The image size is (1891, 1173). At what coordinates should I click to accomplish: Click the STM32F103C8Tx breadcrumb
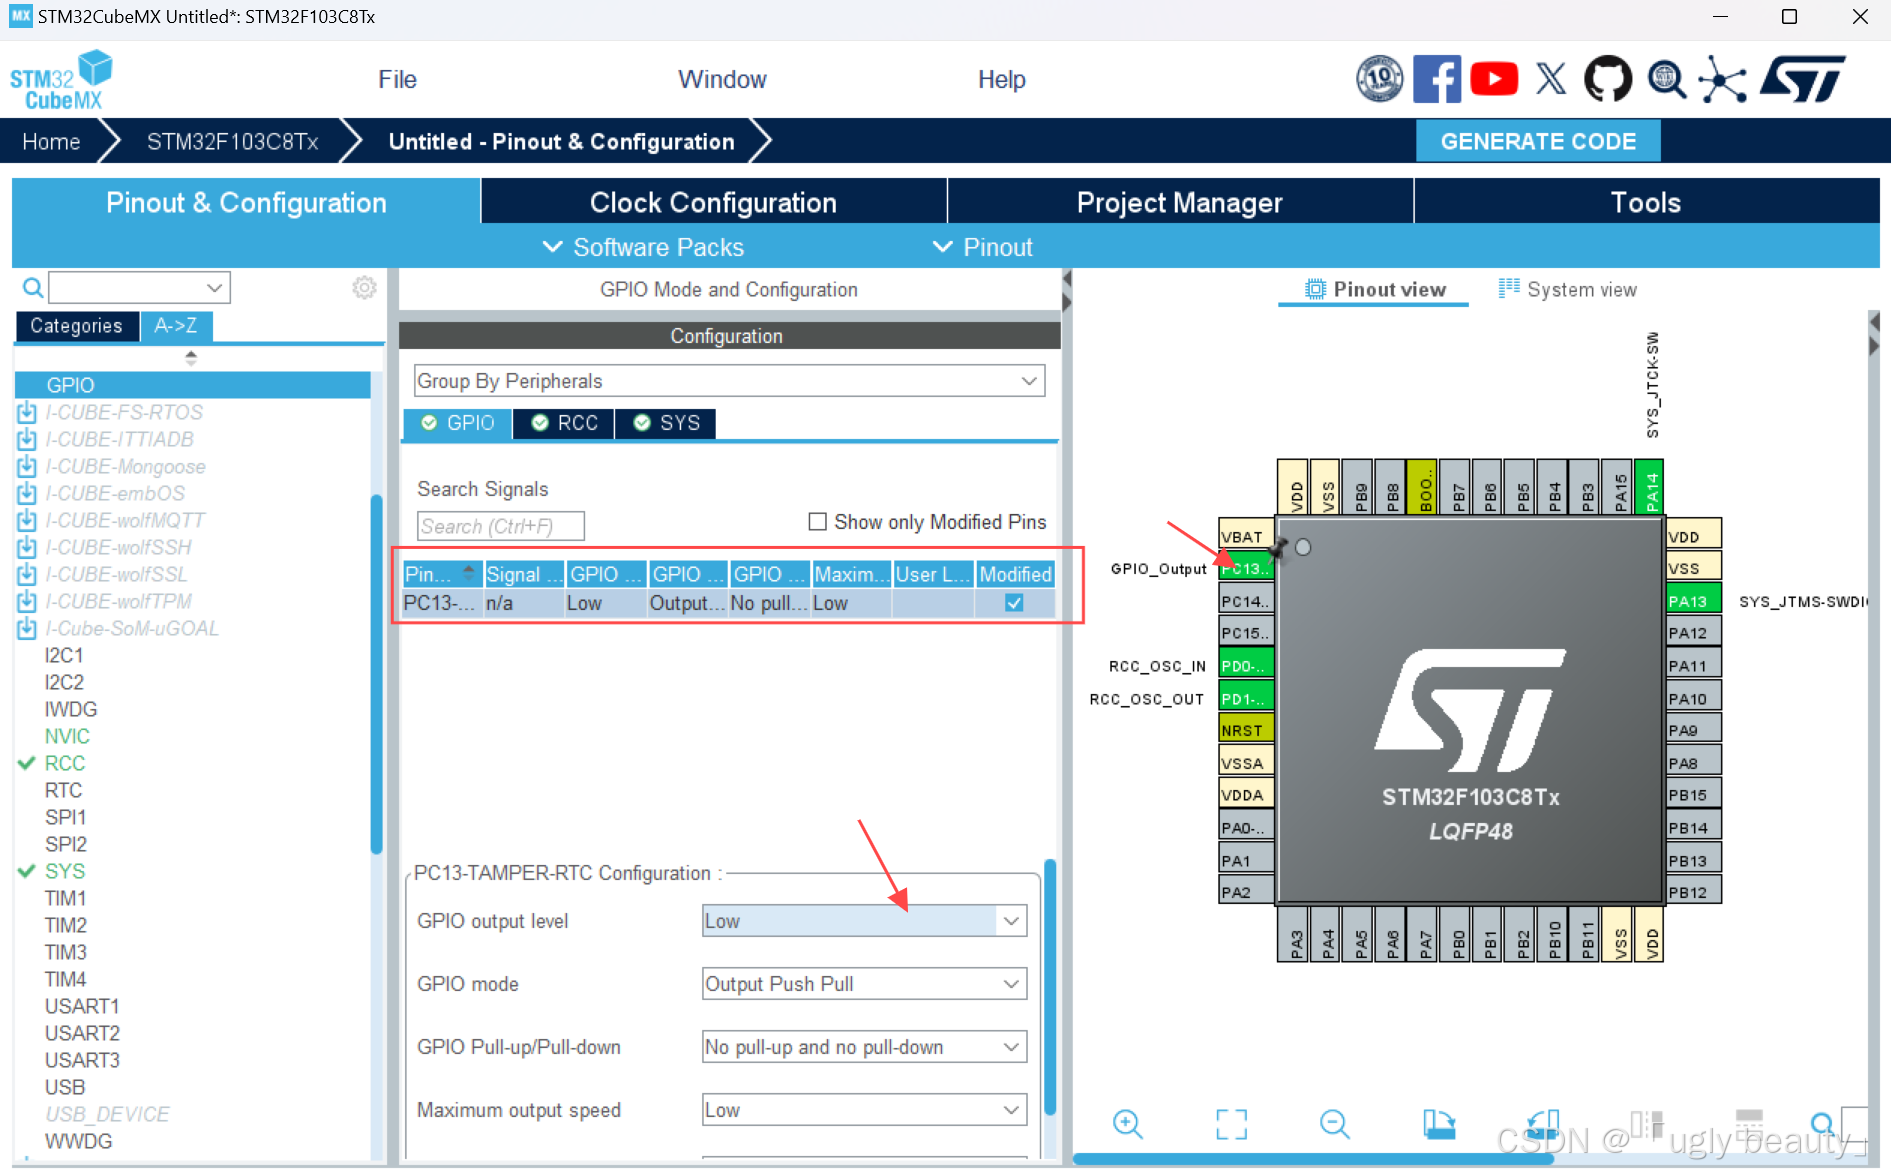click(232, 142)
